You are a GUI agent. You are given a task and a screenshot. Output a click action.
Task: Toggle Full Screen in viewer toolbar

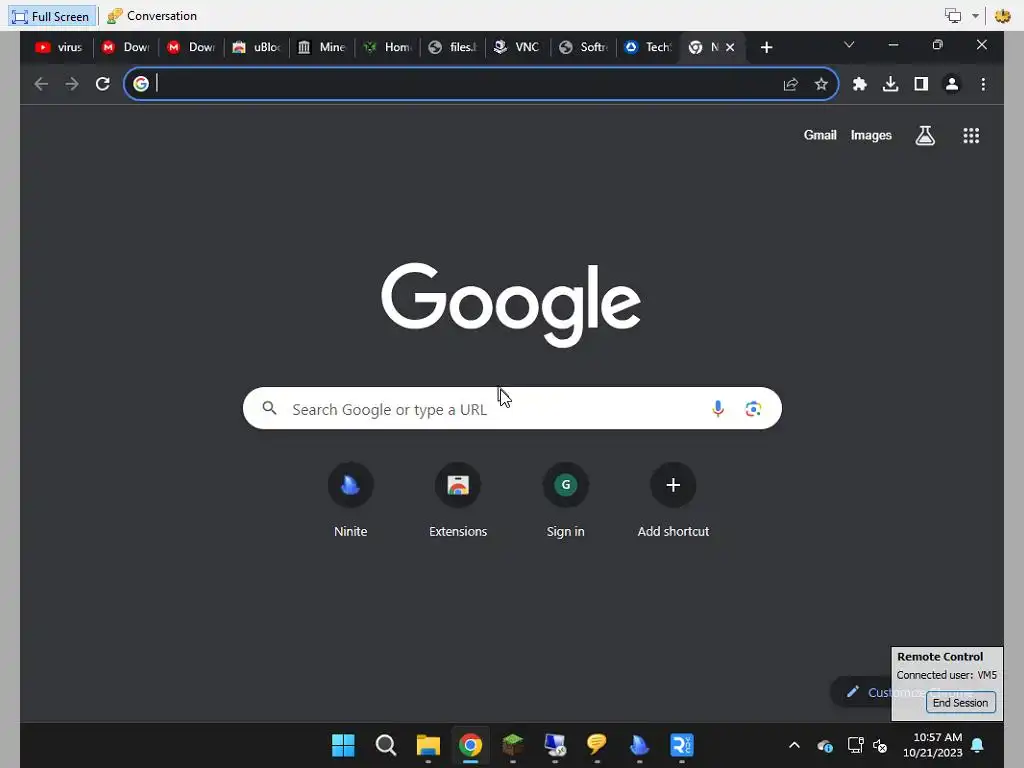(51, 16)
